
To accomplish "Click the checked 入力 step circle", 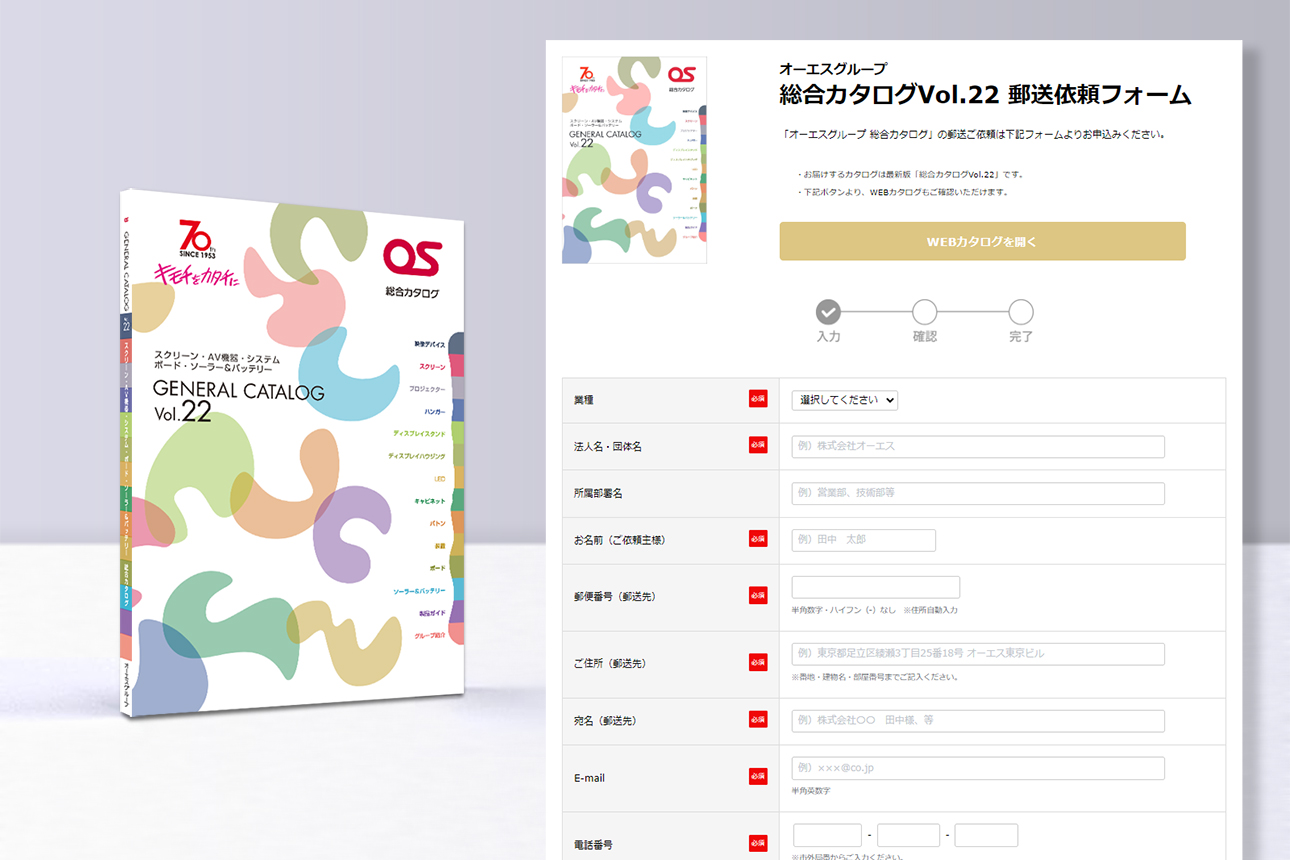I will 828,312.
